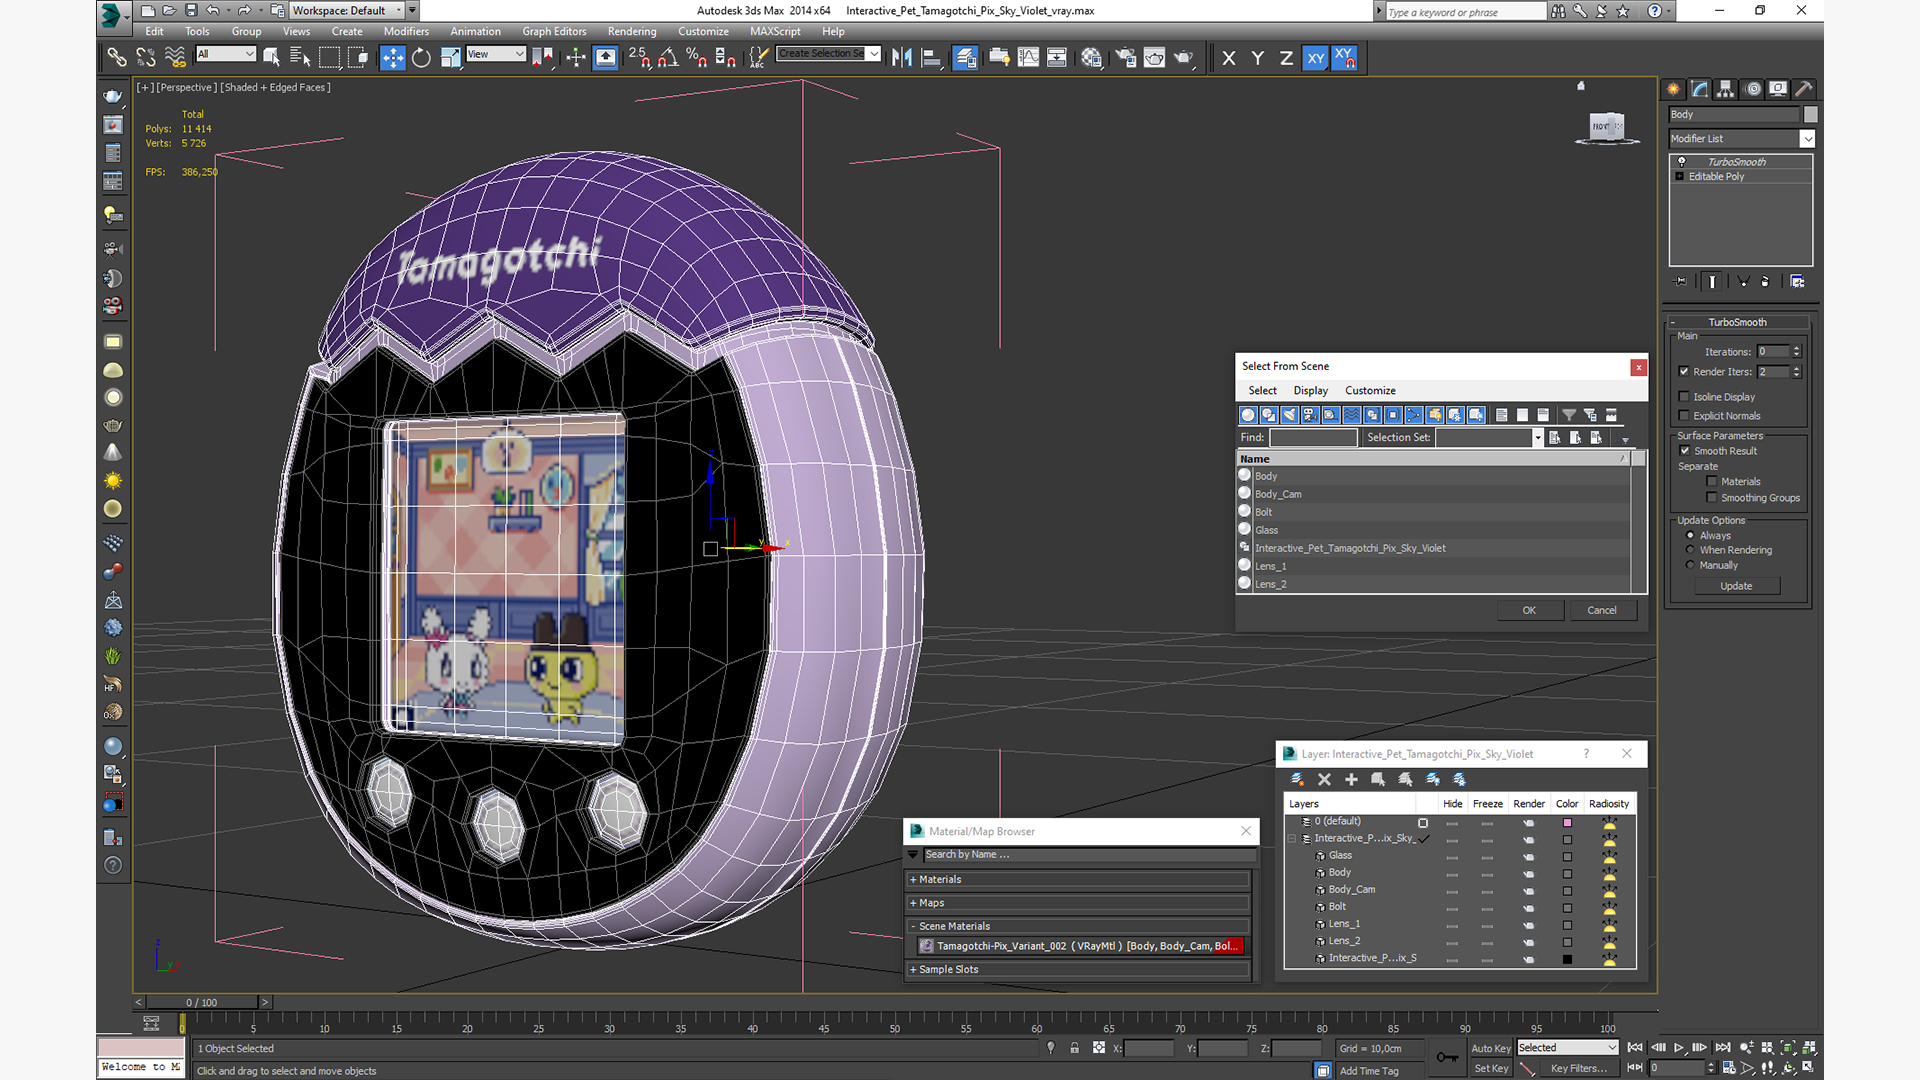Select the Rectangular Selection Region tool

tap(329, 58)
